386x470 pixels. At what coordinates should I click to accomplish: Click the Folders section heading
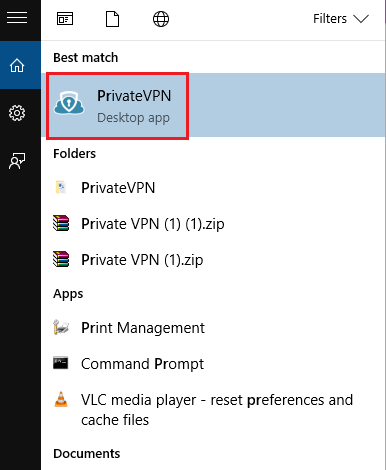pos(74,154)
